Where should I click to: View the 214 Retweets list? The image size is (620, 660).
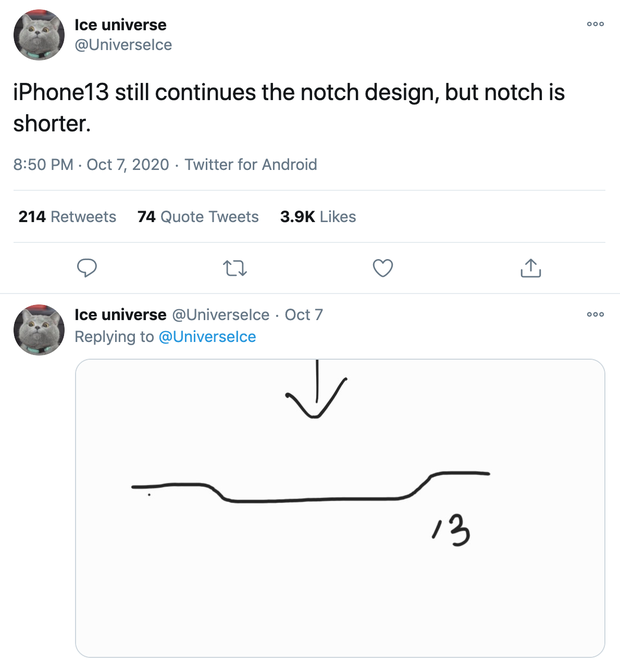tap(67, 216)
